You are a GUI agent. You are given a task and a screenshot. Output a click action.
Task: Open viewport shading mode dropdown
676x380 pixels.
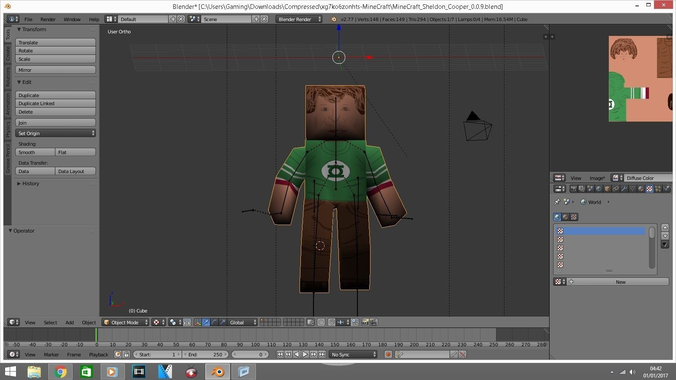(159, 322)
